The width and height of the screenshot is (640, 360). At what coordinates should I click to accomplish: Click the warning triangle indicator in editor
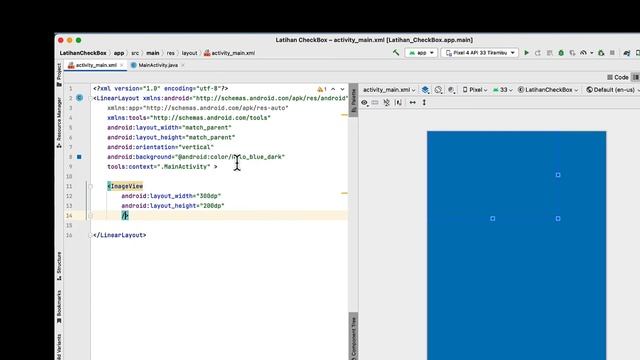click(320, 89)
